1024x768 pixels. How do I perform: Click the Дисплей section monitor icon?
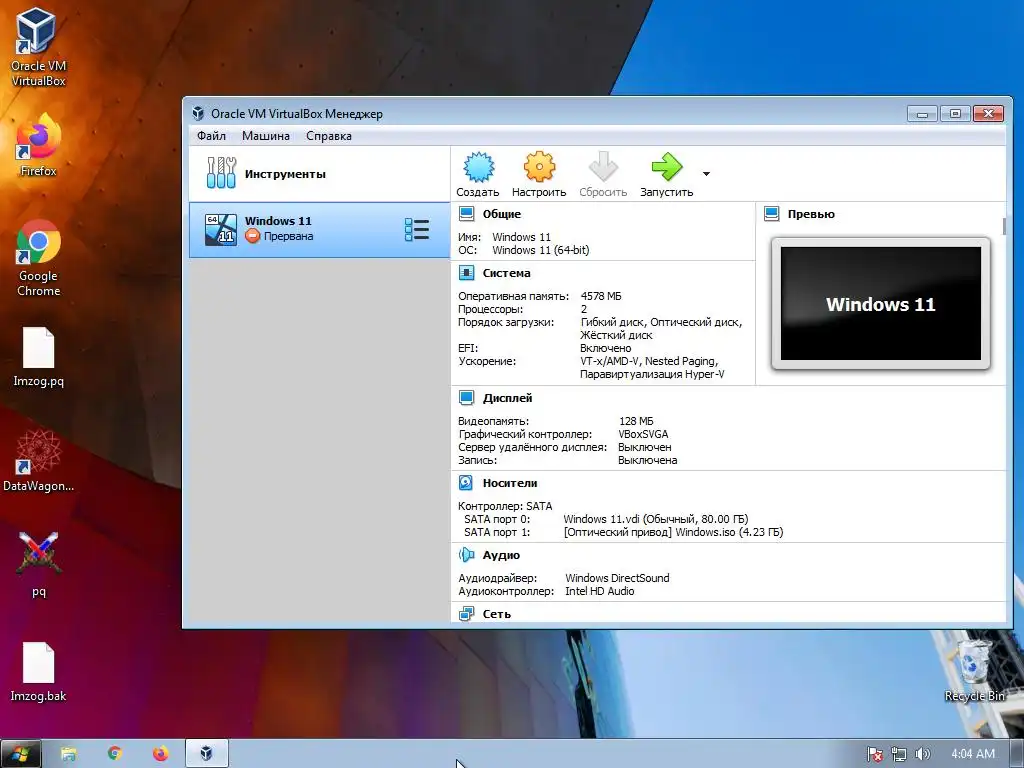(x=466, y=398)
